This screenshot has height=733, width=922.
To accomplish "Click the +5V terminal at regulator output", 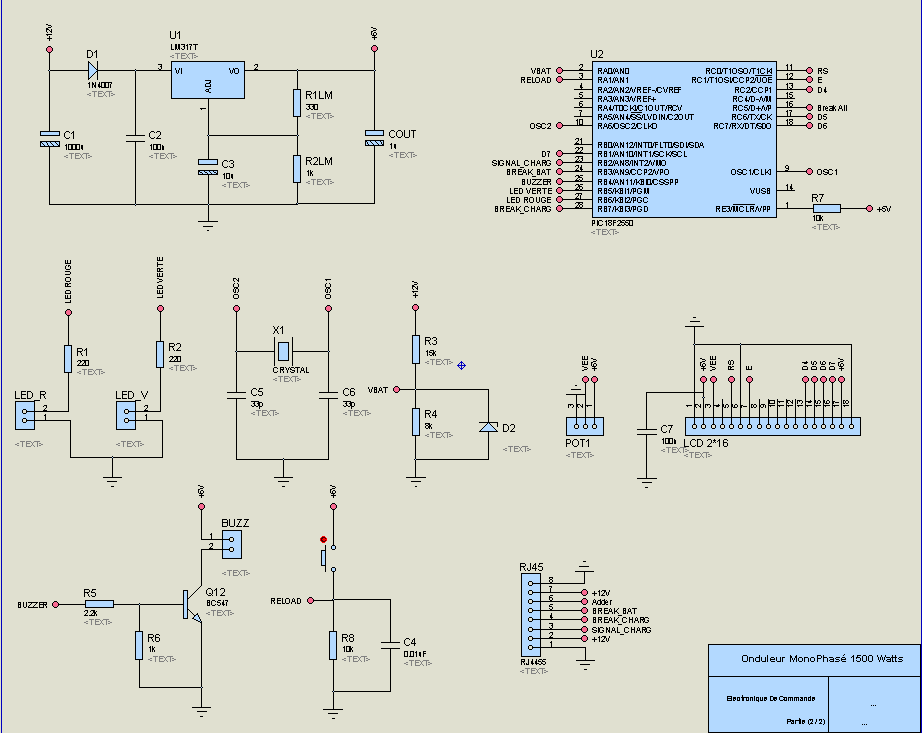I will (375, 49).
